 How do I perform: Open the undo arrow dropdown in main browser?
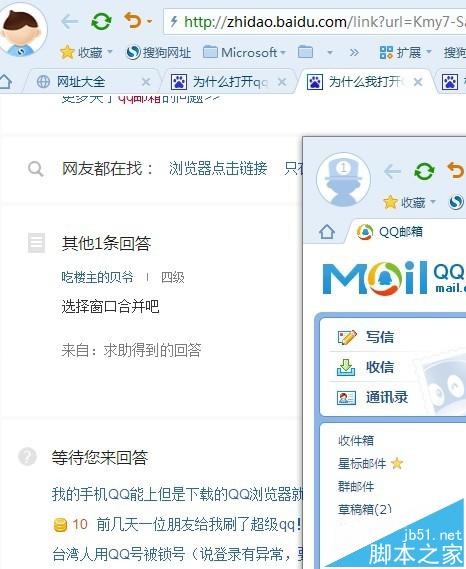click(149, 22)
